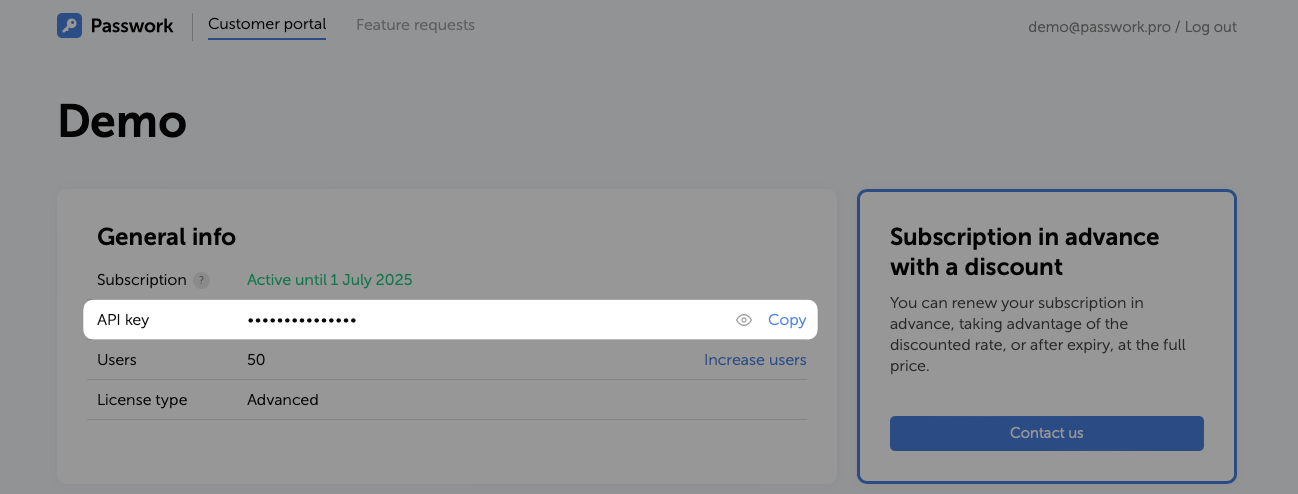This screenshot has height=494, width=1298.
Task: Click the Users count value 50
Action: click(256, 360)
